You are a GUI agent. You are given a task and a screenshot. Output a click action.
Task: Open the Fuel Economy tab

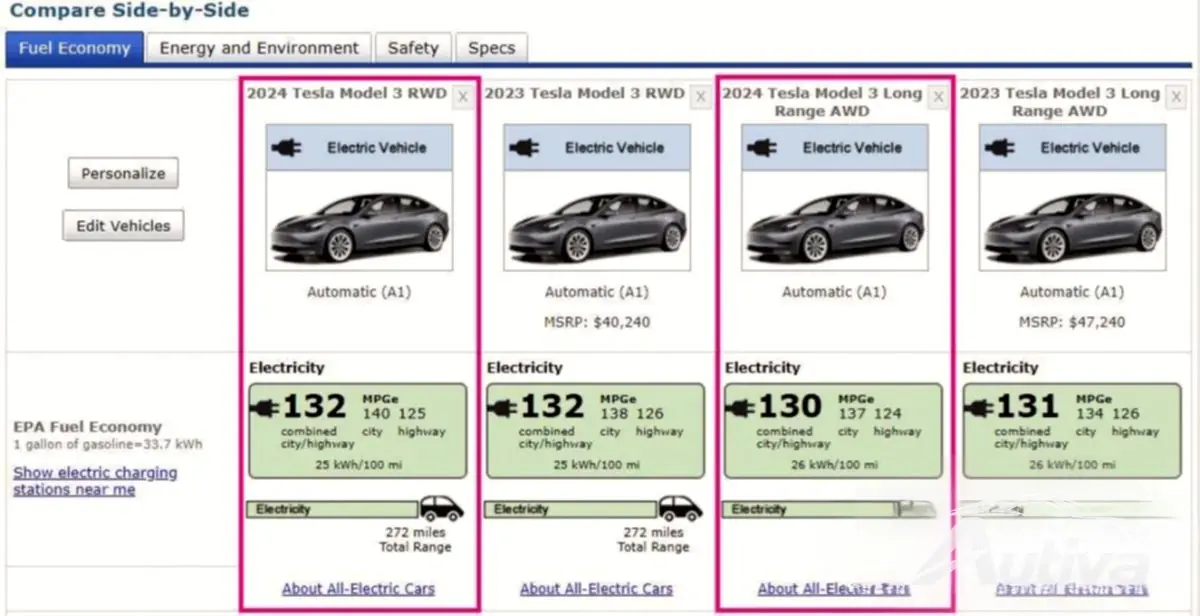75,48
